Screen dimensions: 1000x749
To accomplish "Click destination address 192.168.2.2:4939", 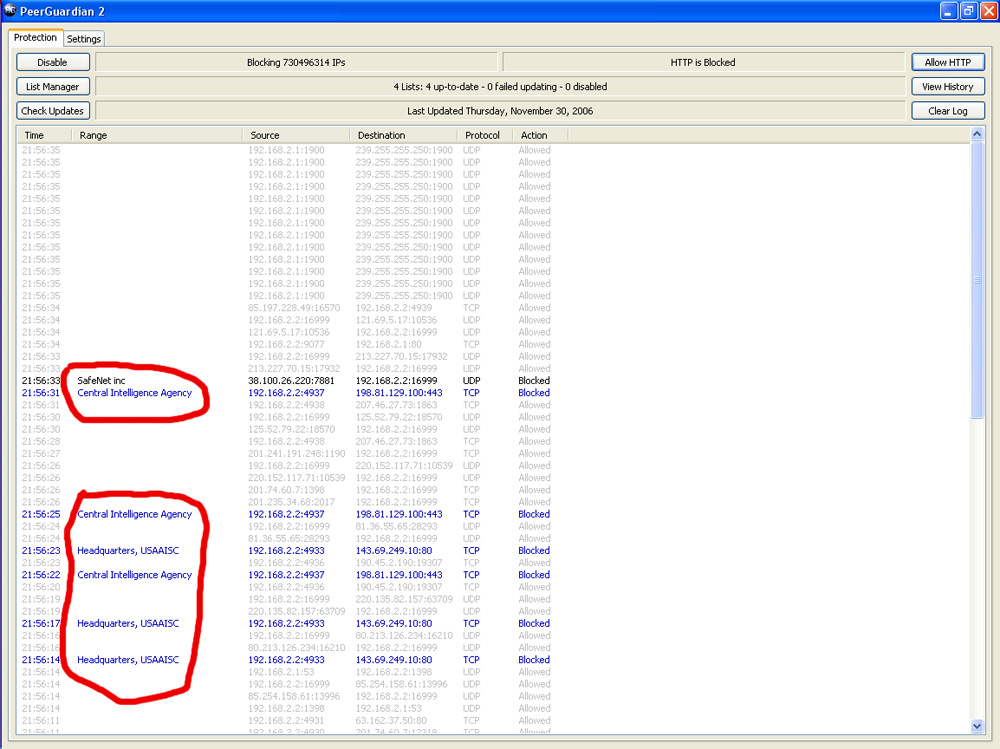I will pos(394,308).
